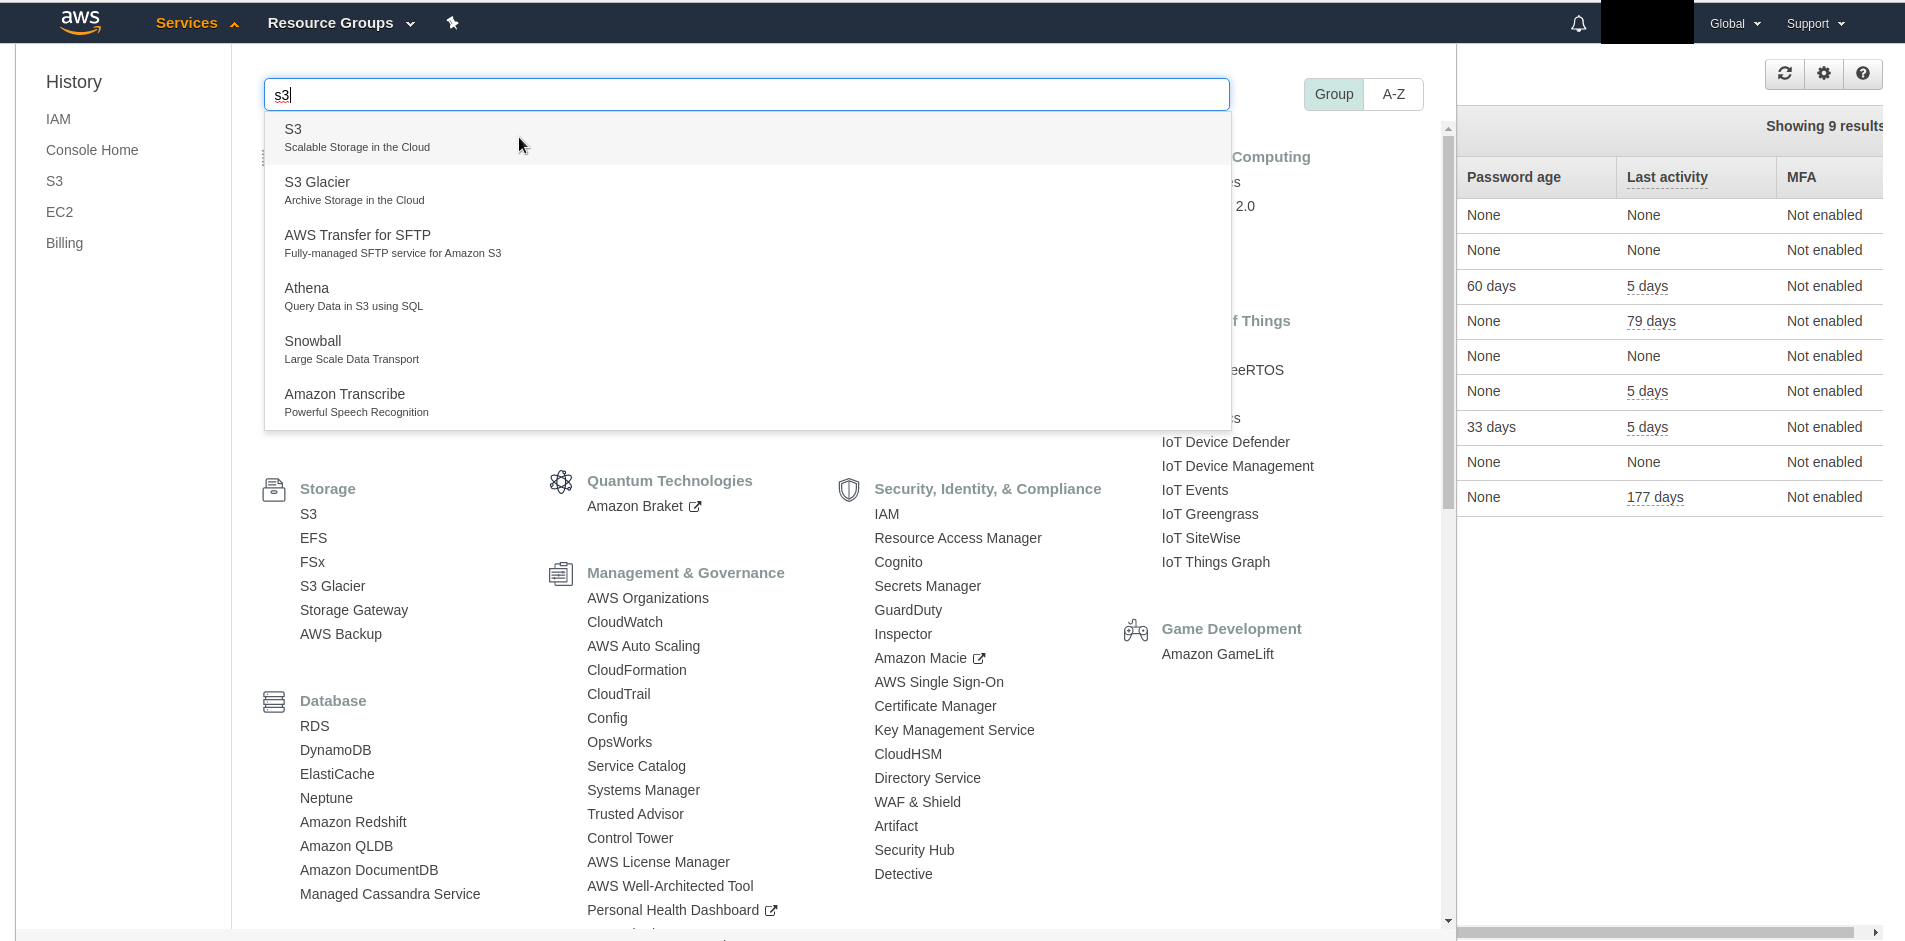Screen dimensions: 1905x941
Task: Click external link icon beside Amazon Braket
Action: click(x=695, y=507)
